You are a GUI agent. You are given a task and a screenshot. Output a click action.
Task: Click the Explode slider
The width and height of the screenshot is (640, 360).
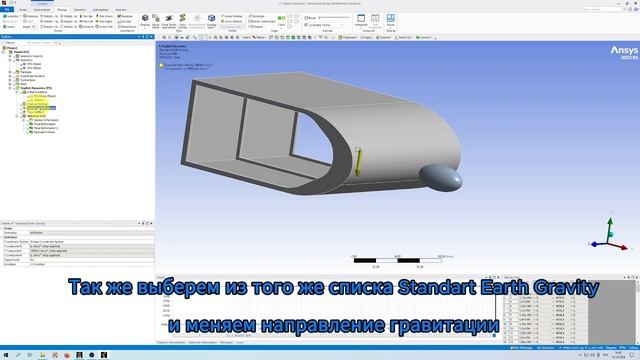coord(335,18)
